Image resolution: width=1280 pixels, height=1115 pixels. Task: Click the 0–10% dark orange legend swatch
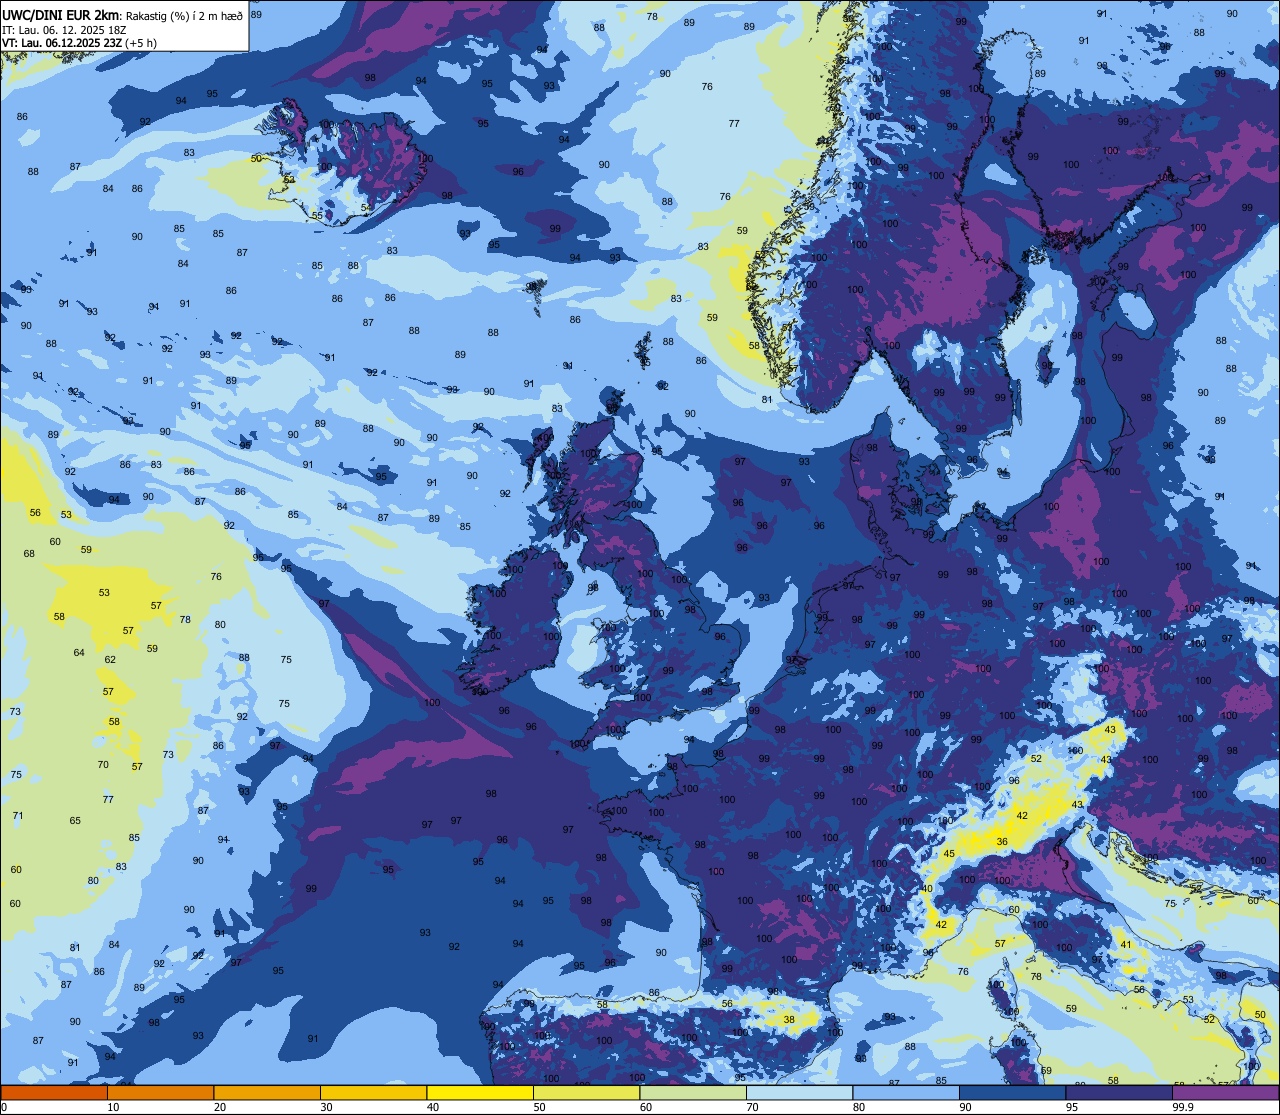[x=54, y=1092]
